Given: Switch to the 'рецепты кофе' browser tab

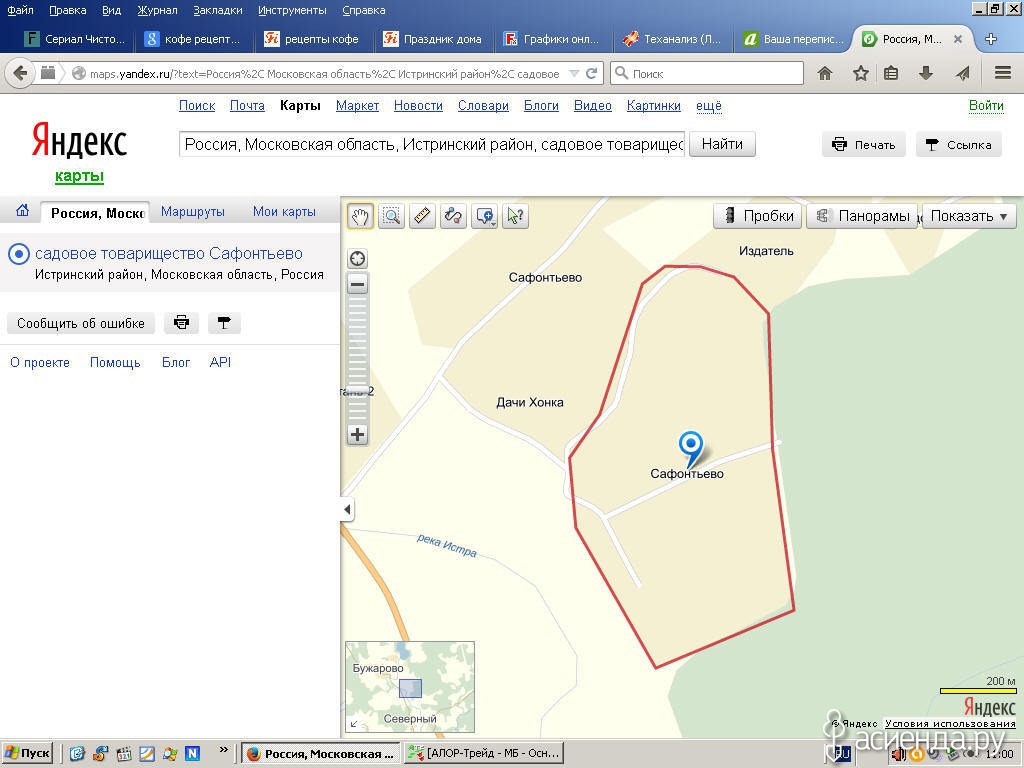Looking at the screenshot, I should coord(312,39).
